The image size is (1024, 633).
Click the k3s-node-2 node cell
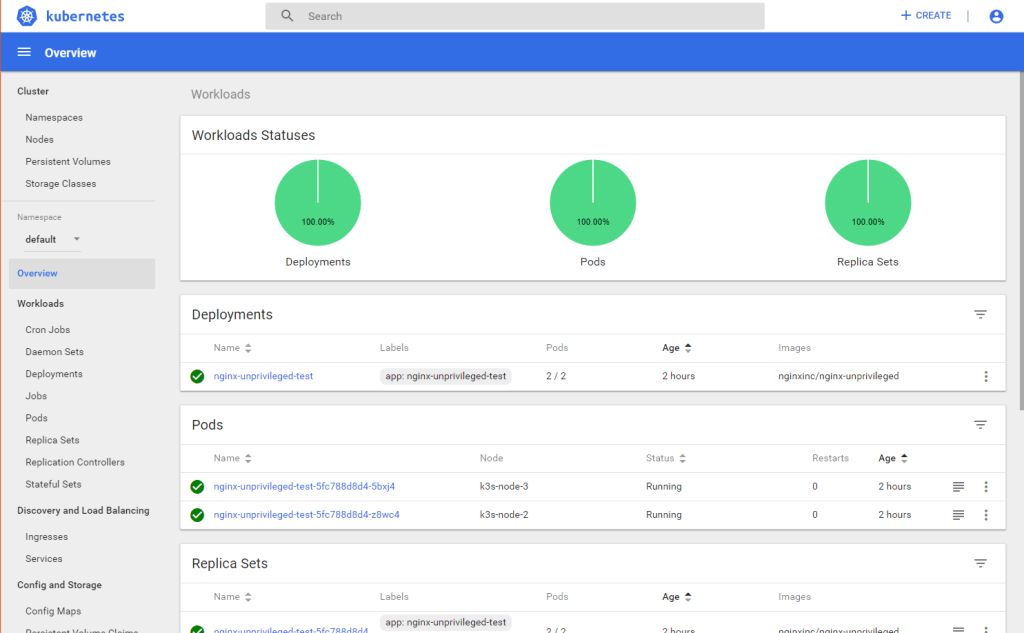(x=504, y=515)
